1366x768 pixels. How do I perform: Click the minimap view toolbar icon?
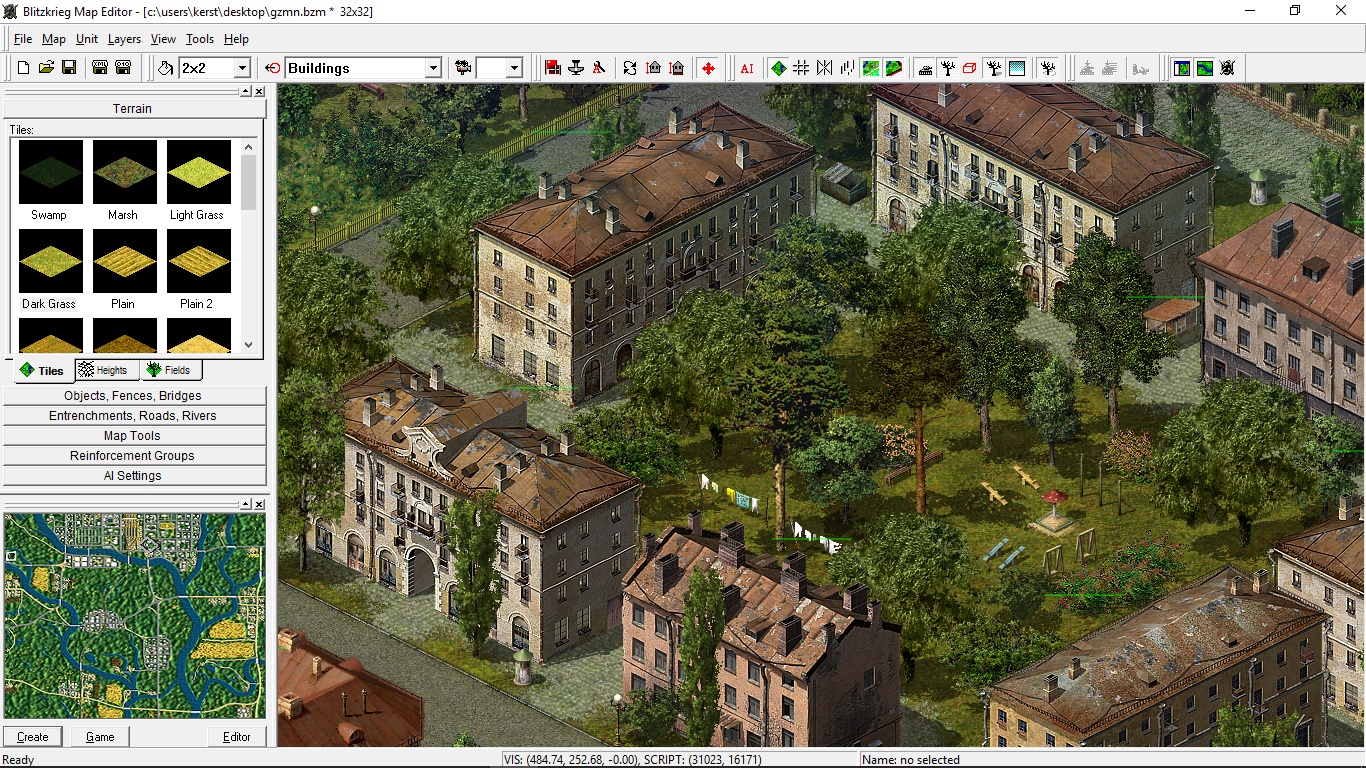coord(1205,68)
